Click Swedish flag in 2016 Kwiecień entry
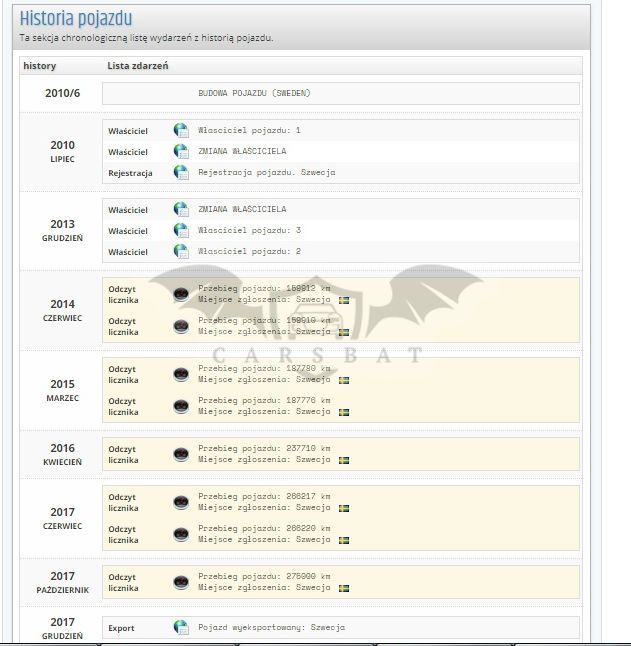The image size is (631, 646). click(x=344, y=460)
